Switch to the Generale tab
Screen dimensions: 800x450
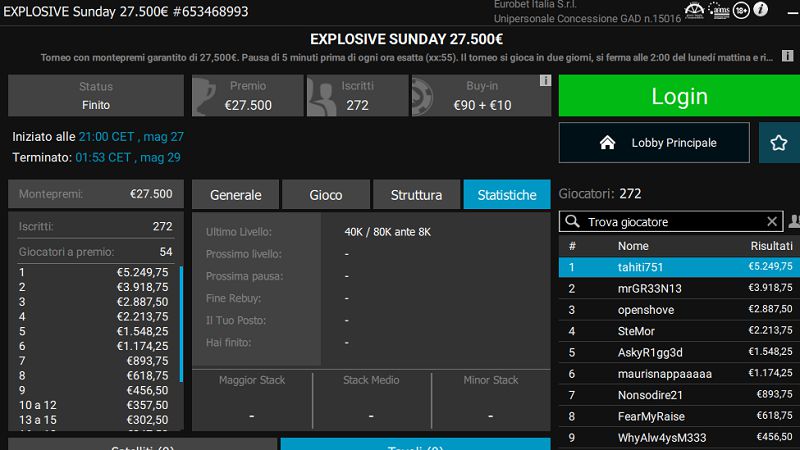[236, 194]
